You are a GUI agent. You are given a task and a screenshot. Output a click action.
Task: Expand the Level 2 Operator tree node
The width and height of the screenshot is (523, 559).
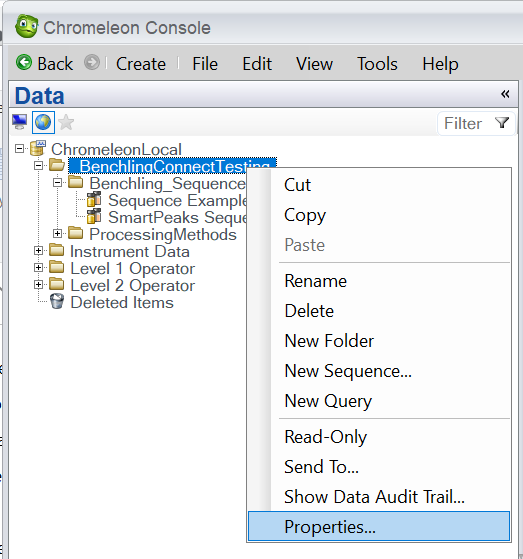point(38,284)
